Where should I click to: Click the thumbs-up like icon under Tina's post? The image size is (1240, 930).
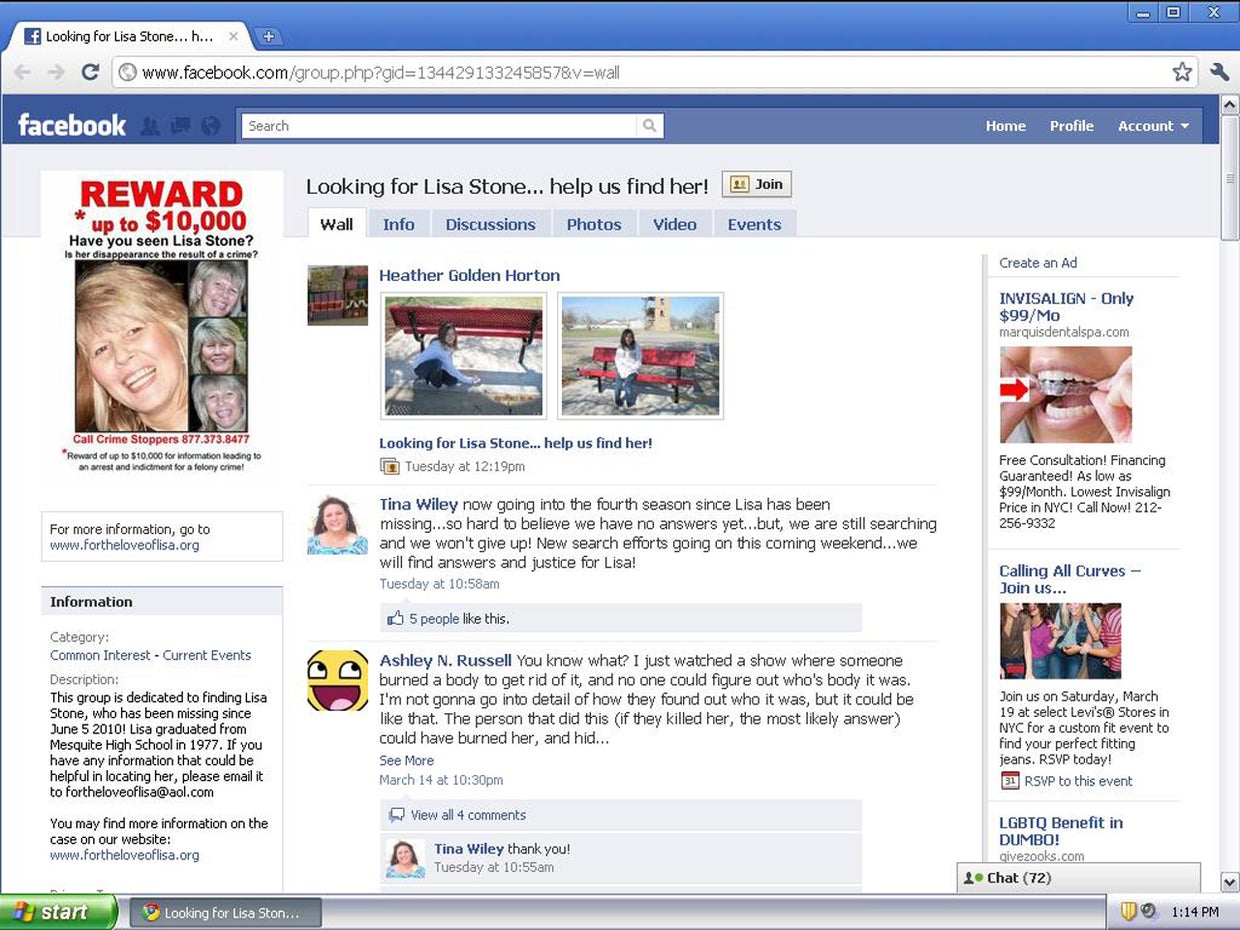396,618
